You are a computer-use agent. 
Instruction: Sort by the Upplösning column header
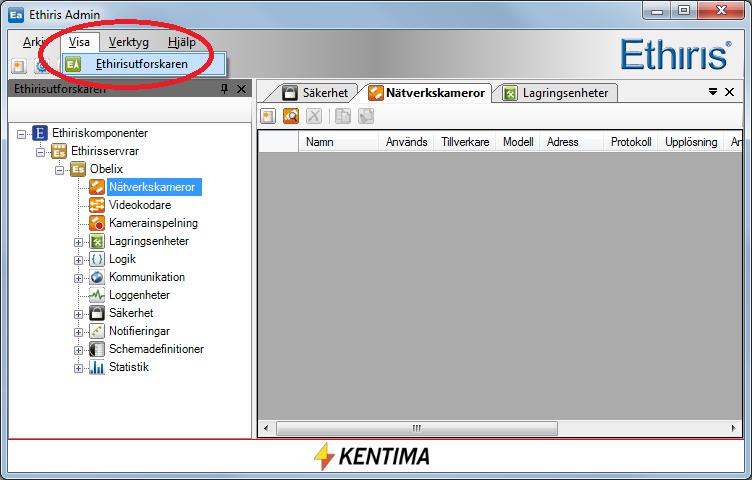coord(691,142)
